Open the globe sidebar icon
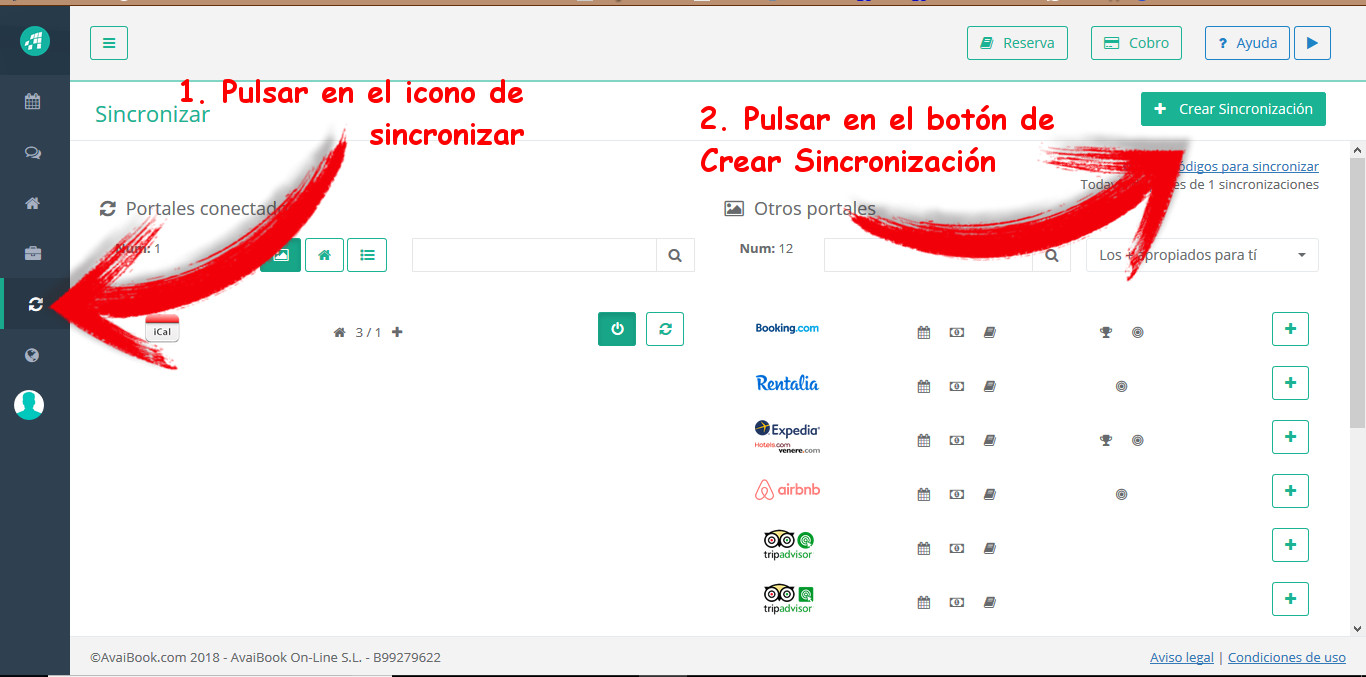 tap(33, 355)
